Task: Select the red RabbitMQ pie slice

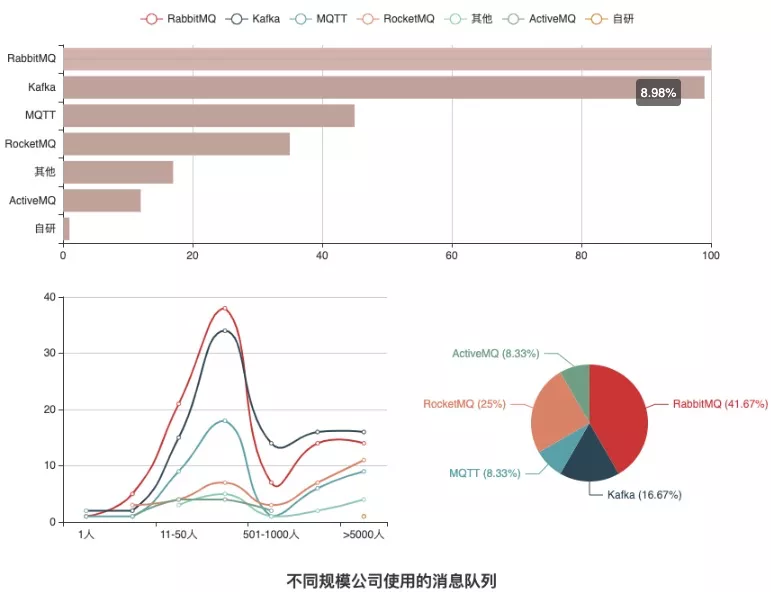Action: (x=620, y=413)
